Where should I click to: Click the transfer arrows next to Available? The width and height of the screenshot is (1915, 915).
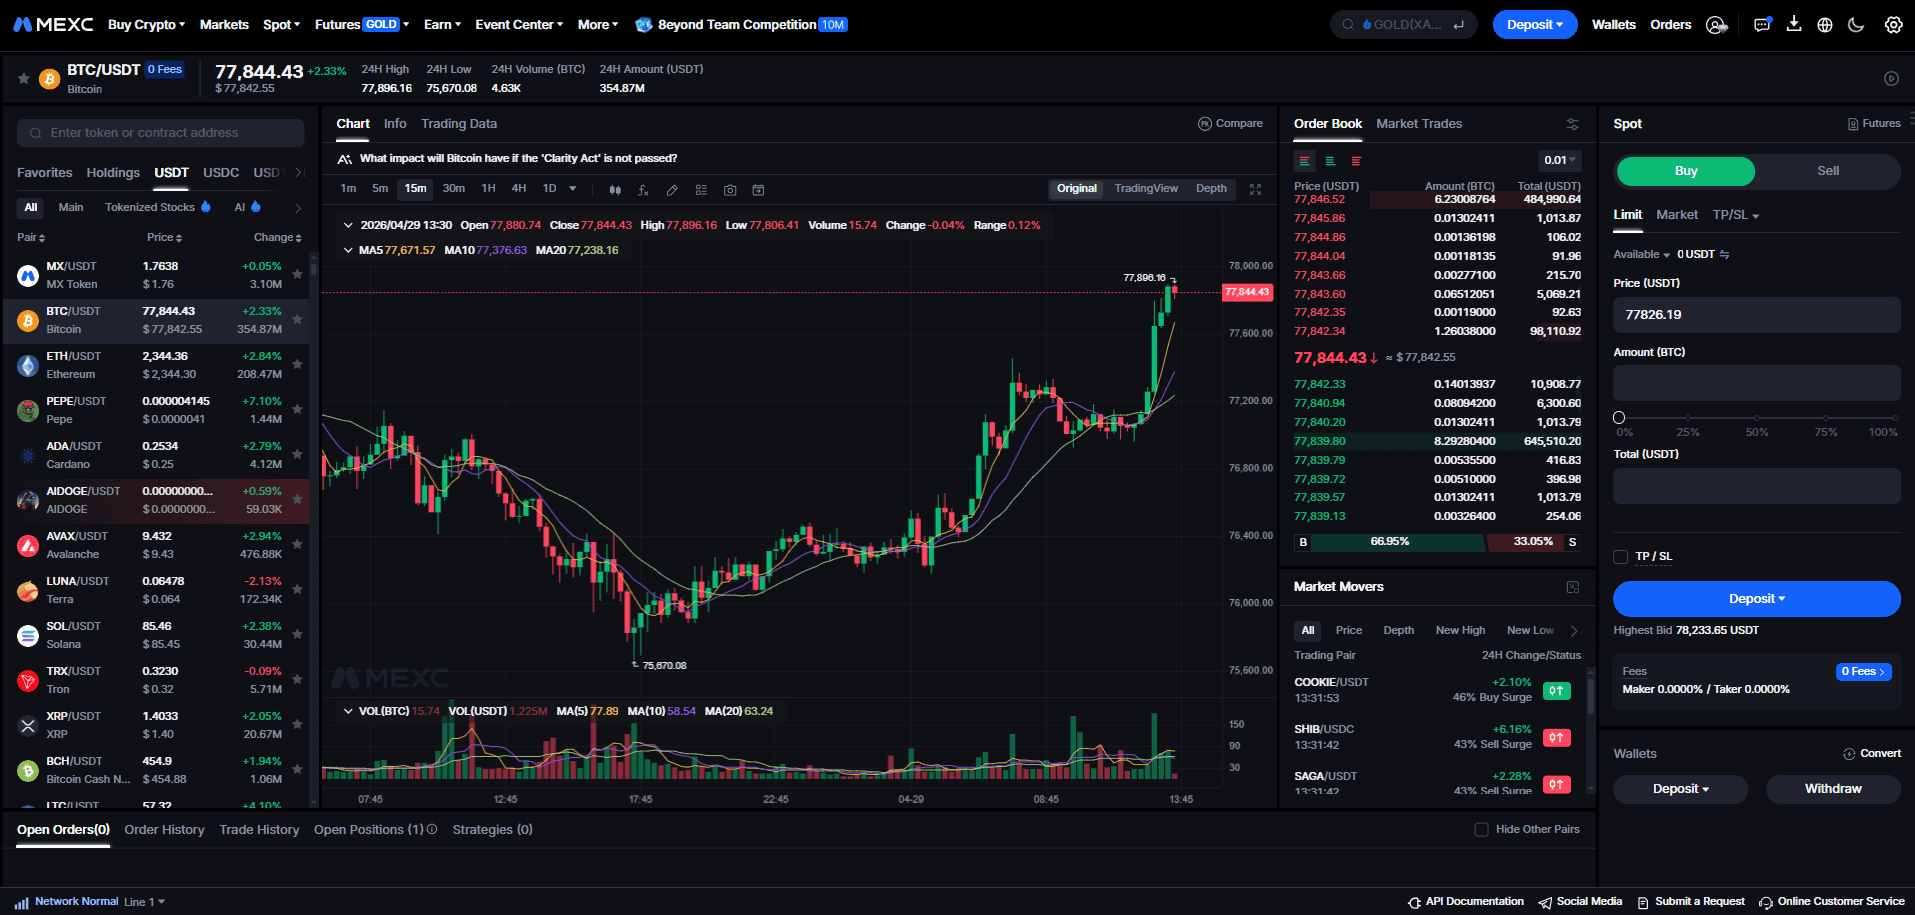[1724, 255]
